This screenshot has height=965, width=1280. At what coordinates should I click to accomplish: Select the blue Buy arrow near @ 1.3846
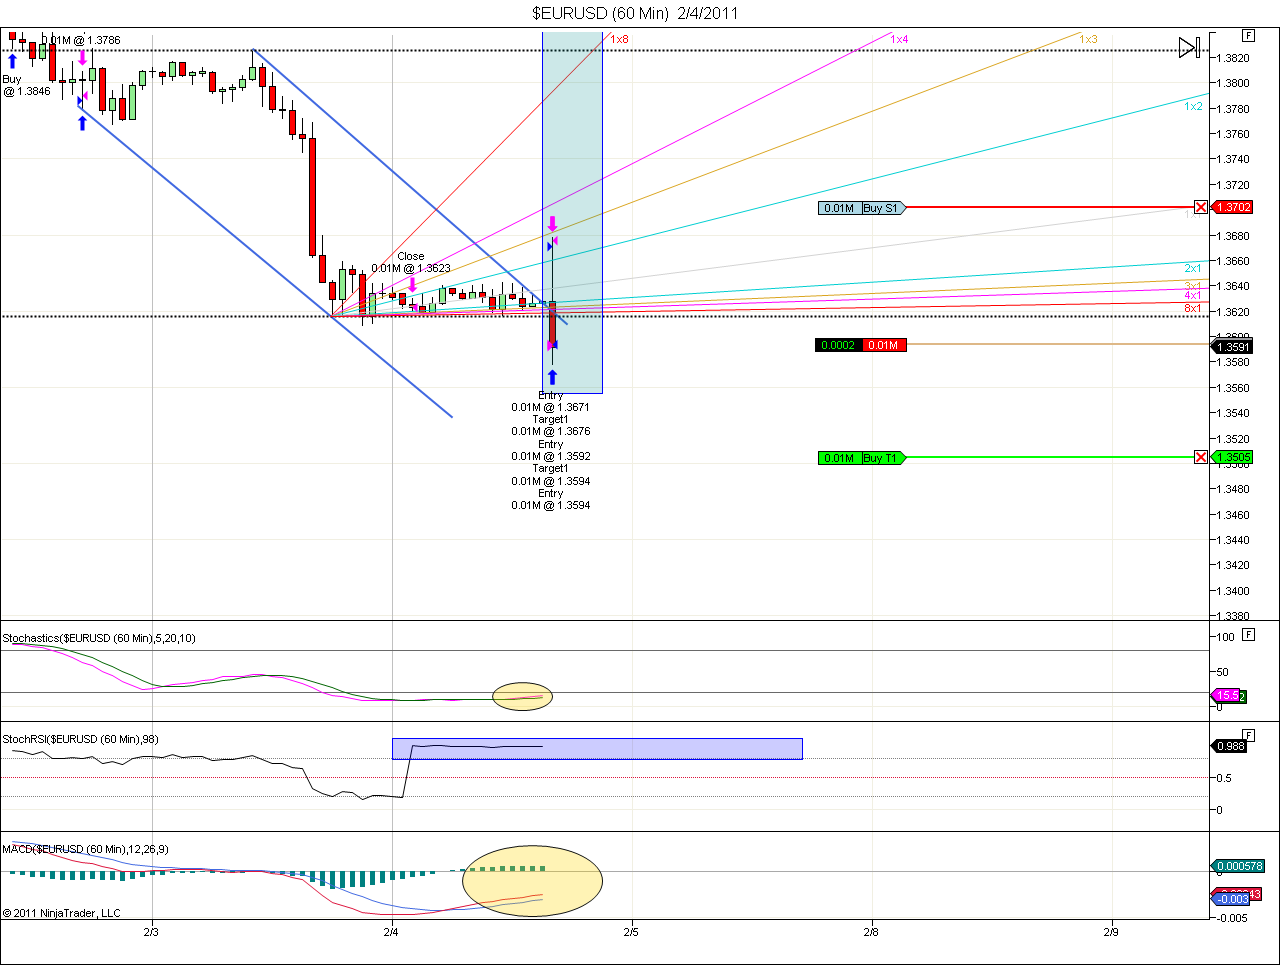point(12,60)
